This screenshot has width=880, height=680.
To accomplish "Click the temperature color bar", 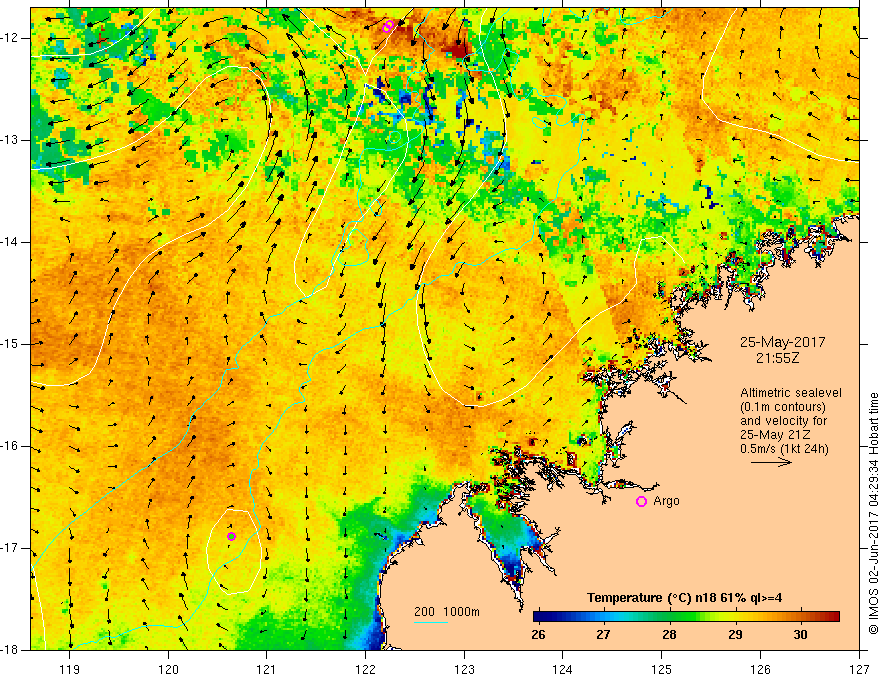I will [686, 617].
